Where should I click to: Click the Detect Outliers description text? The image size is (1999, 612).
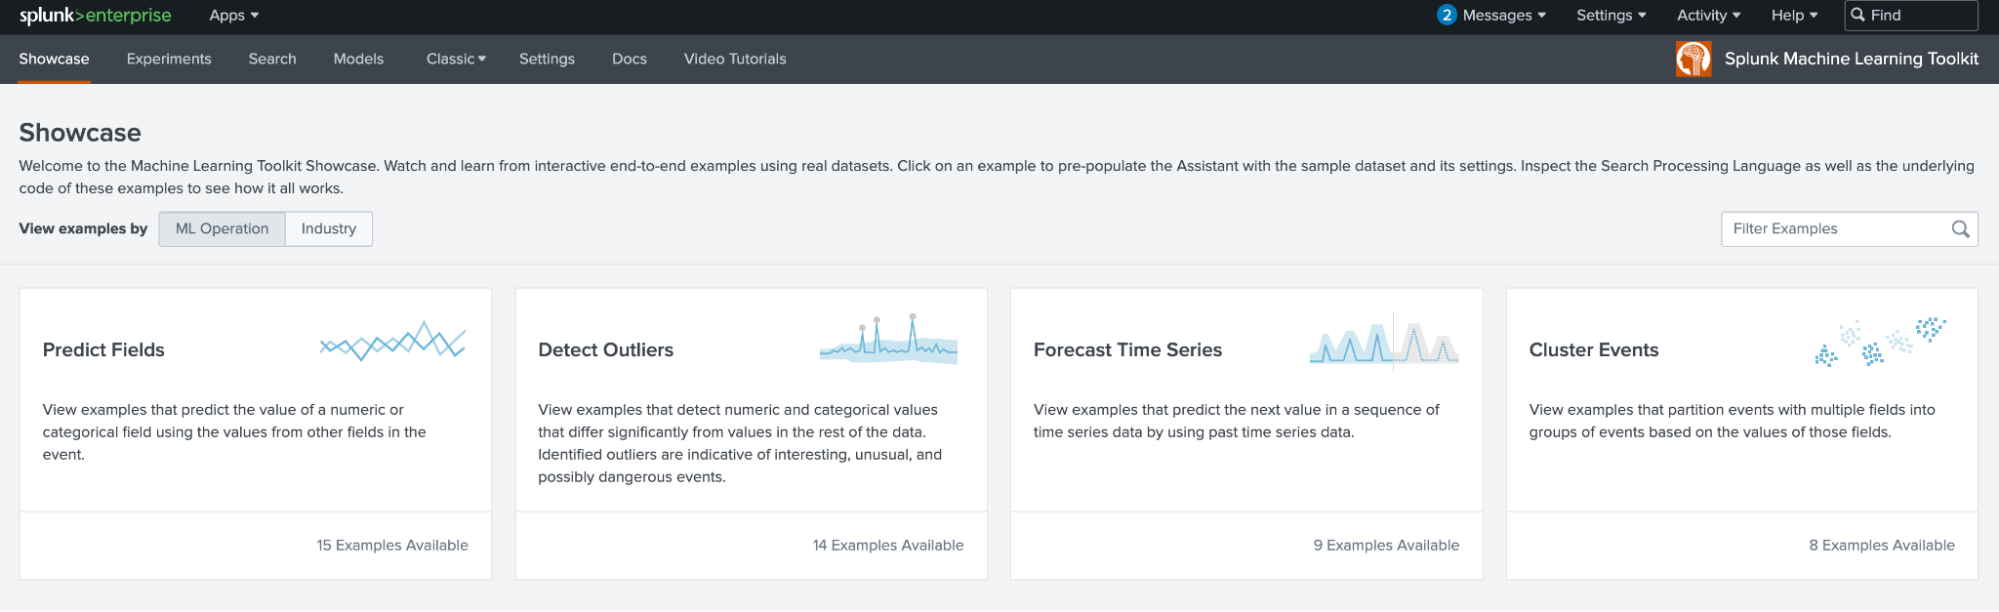point(740,443)
